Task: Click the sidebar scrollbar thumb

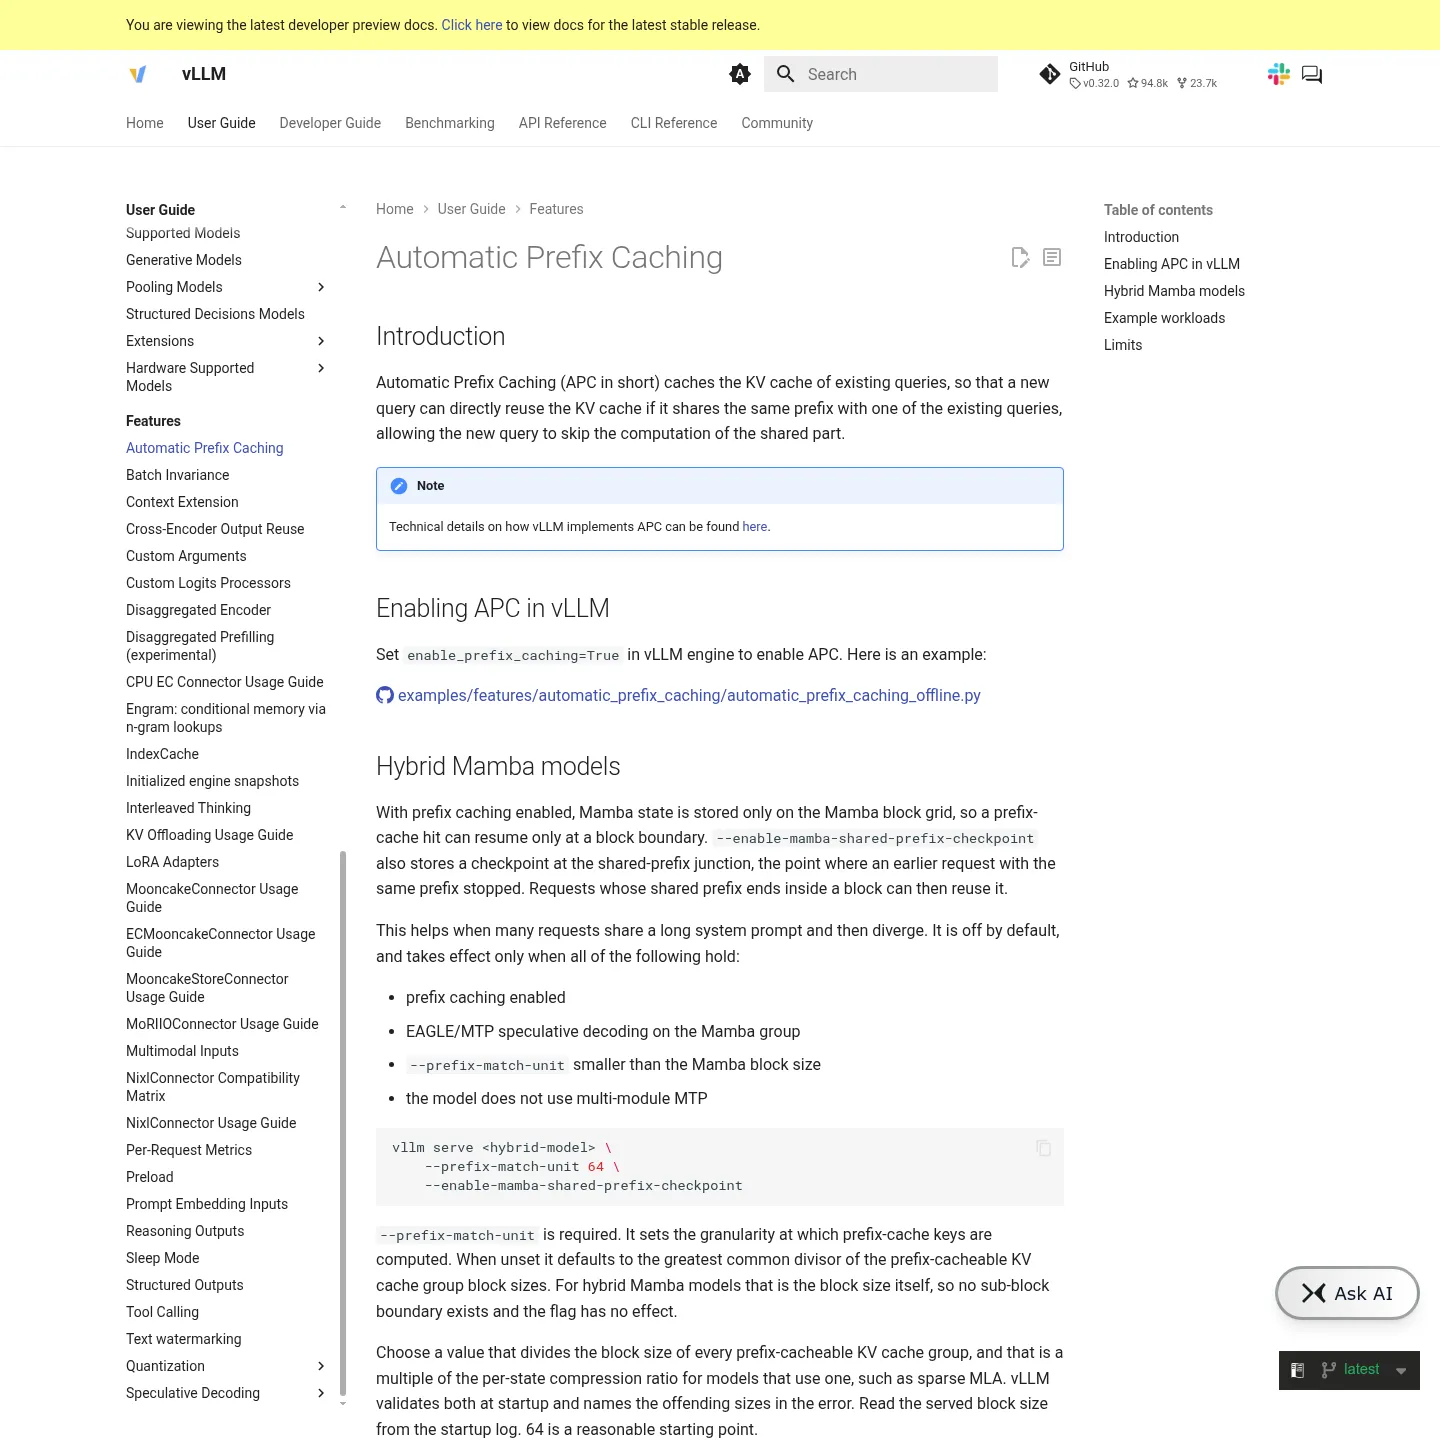Action: (343, 1122)
